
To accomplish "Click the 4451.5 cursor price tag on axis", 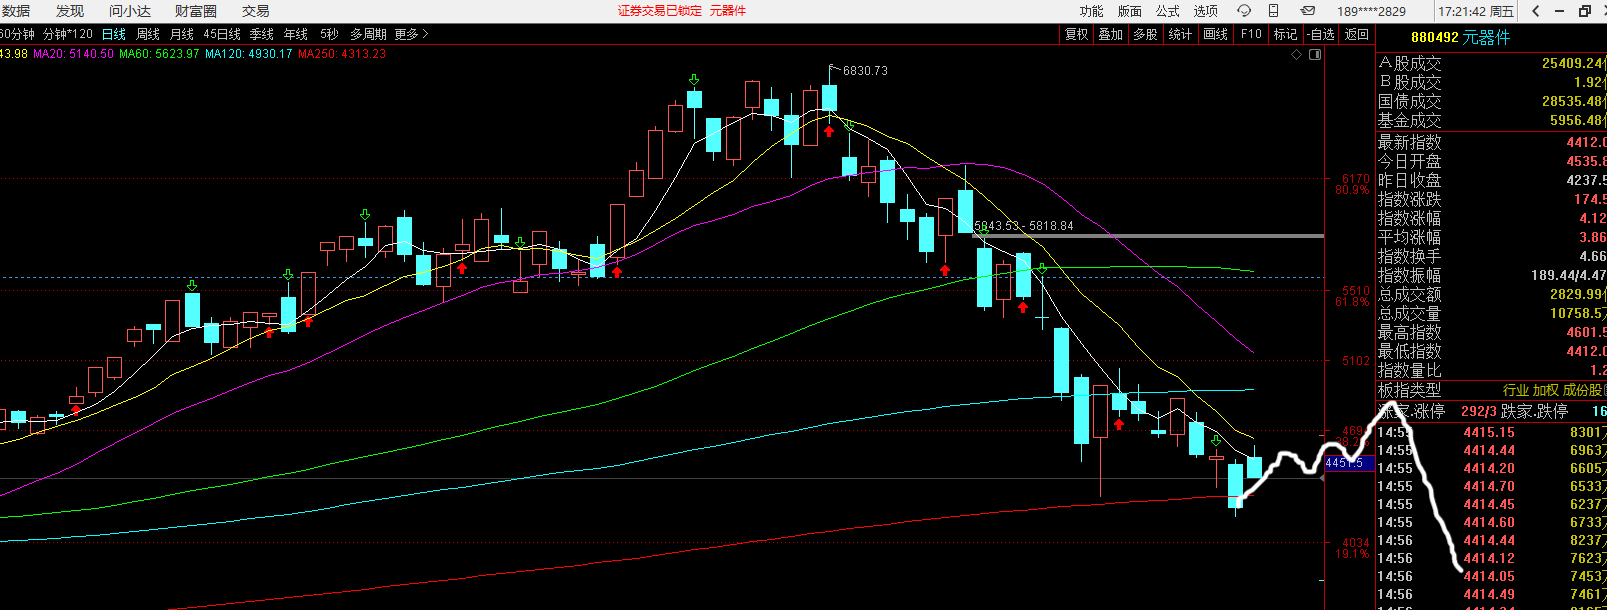I will tap(1349, 463).
